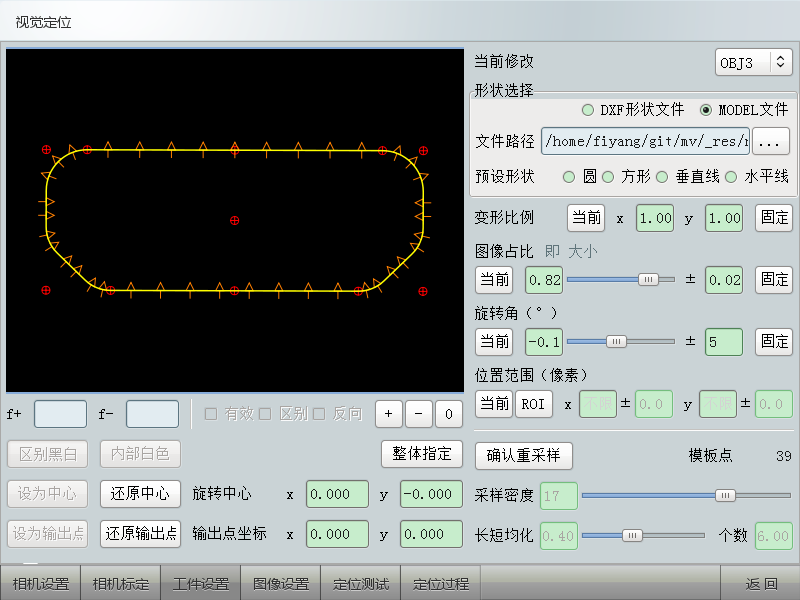Open file browser with the ... button
Image resolution: width=800 pixels, height=600 pixels.
click(x=771, y=141)
